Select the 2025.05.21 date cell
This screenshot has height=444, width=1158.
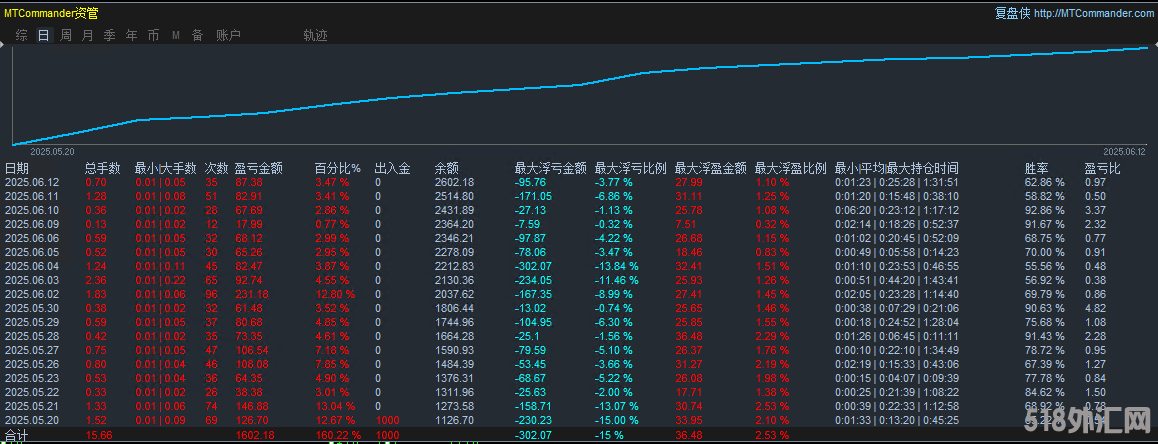(x=30, y=406)
